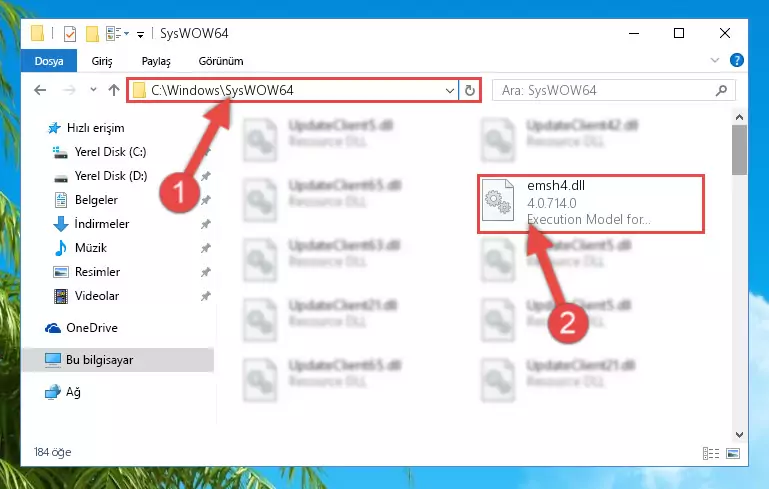Switch to large icons view in status bar
The width and height of the screenshot is (769, 489).
tap(733, 454)
